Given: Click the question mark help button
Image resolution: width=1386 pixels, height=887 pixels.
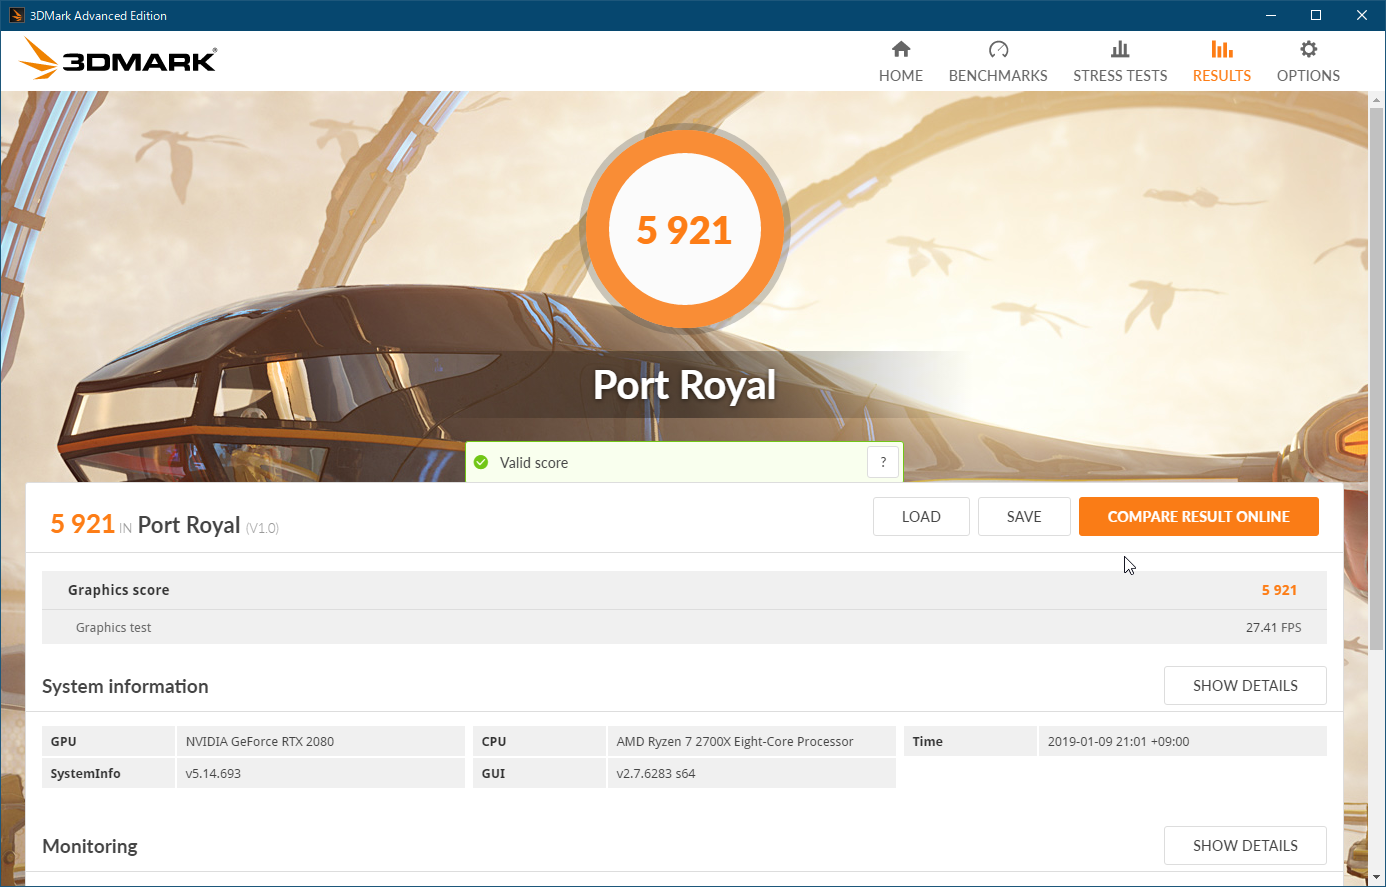Looking at the screenshot, I should [x=883, y=462].
